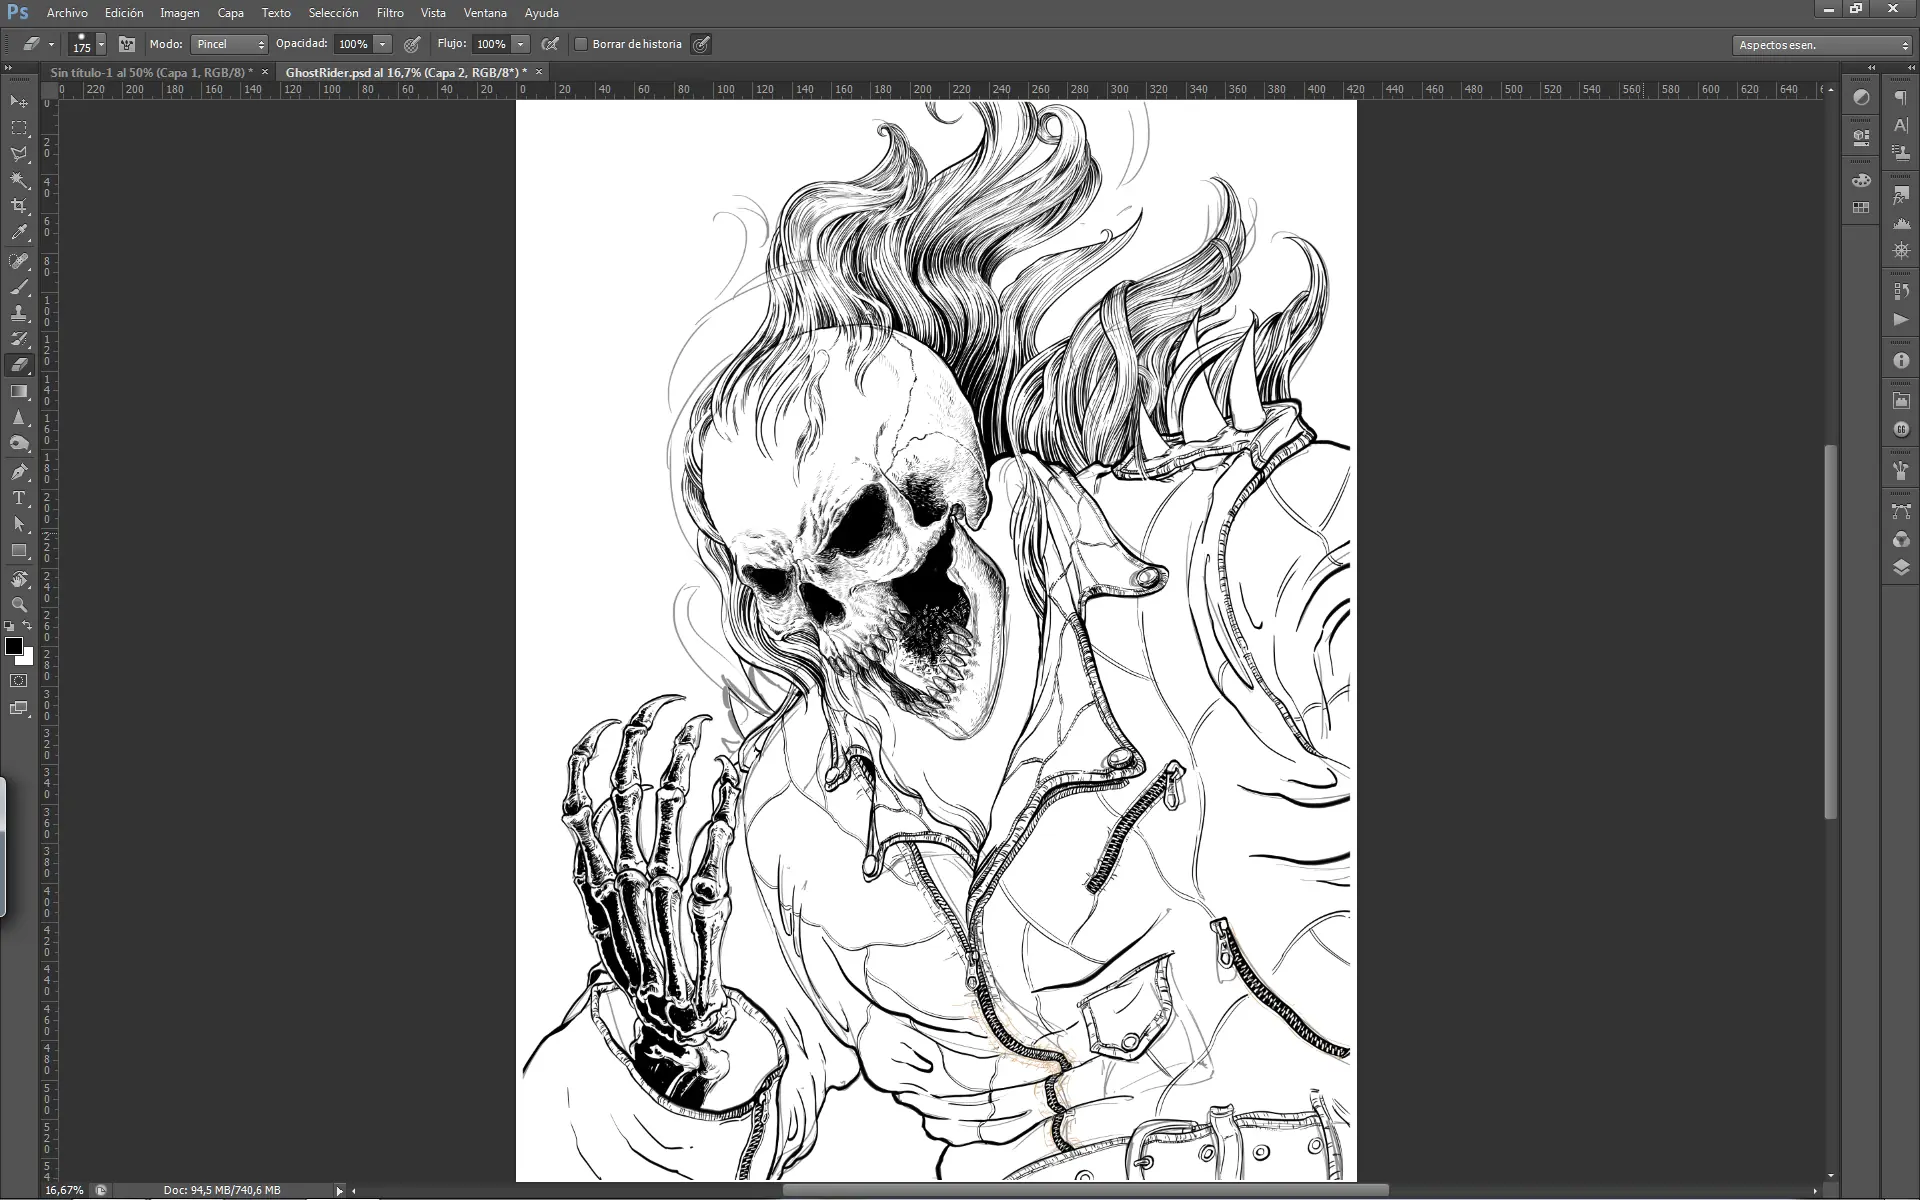The width and height of the screenshot is (1920, 1200).
Task: Select the Eraser tool in toolbox
Action: (19, 365)
